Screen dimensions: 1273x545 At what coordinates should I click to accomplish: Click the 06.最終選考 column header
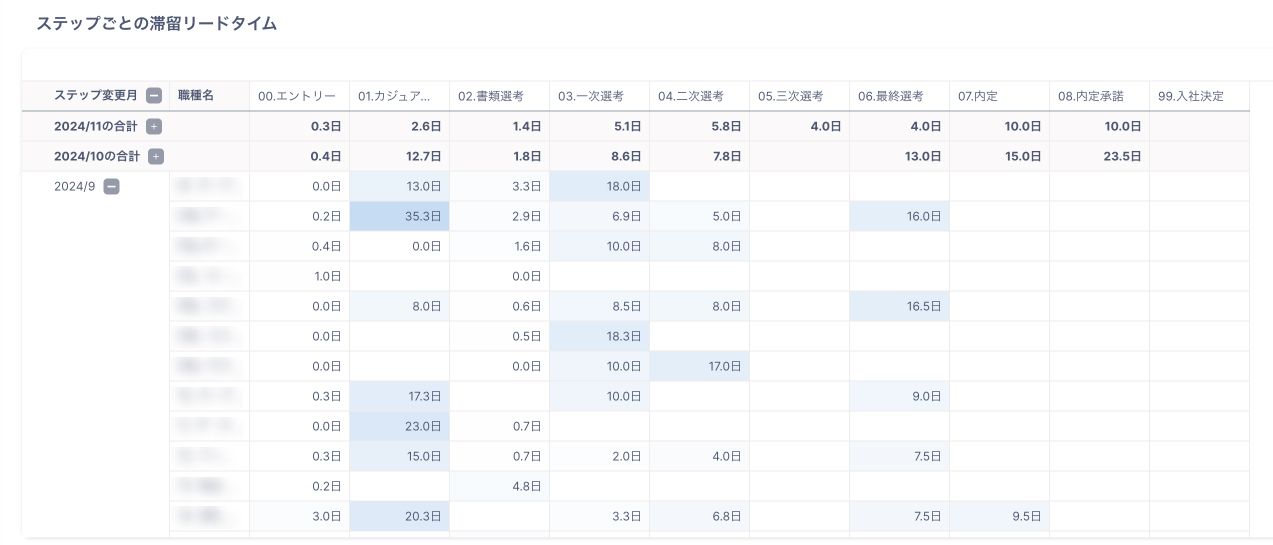(x=891, y=96)
